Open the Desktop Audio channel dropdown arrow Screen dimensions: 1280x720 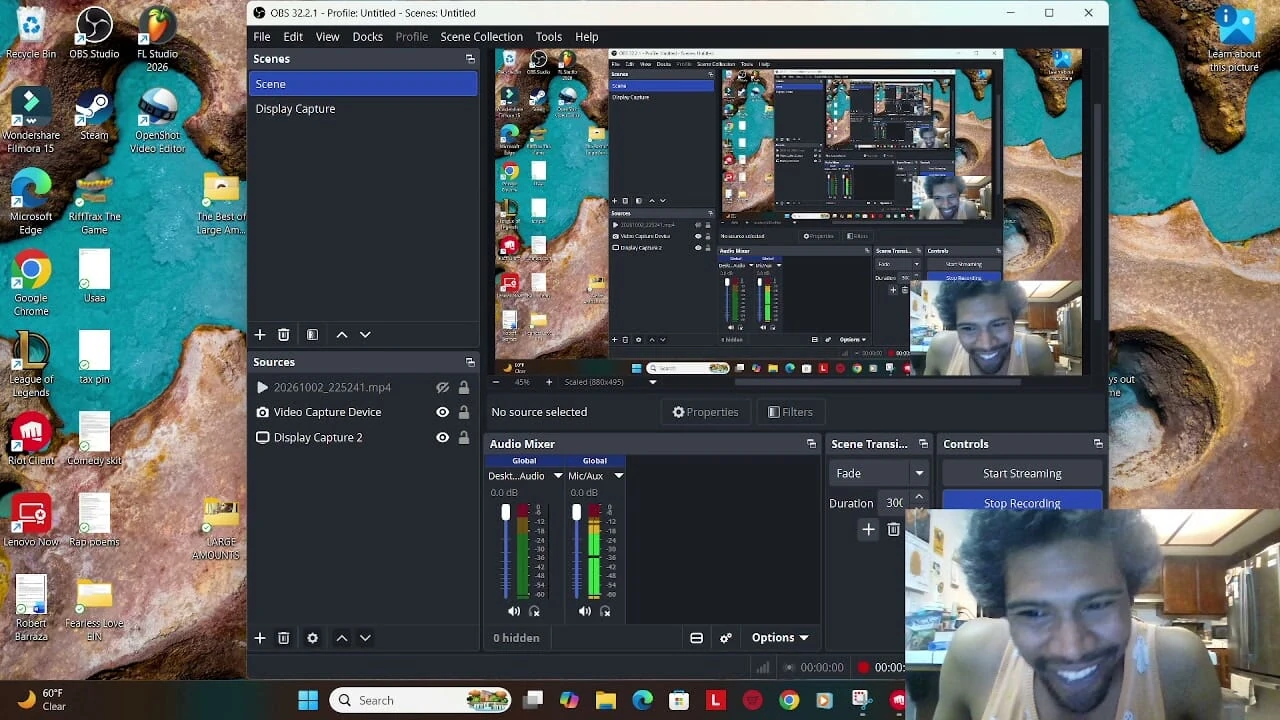coord(558,476)
